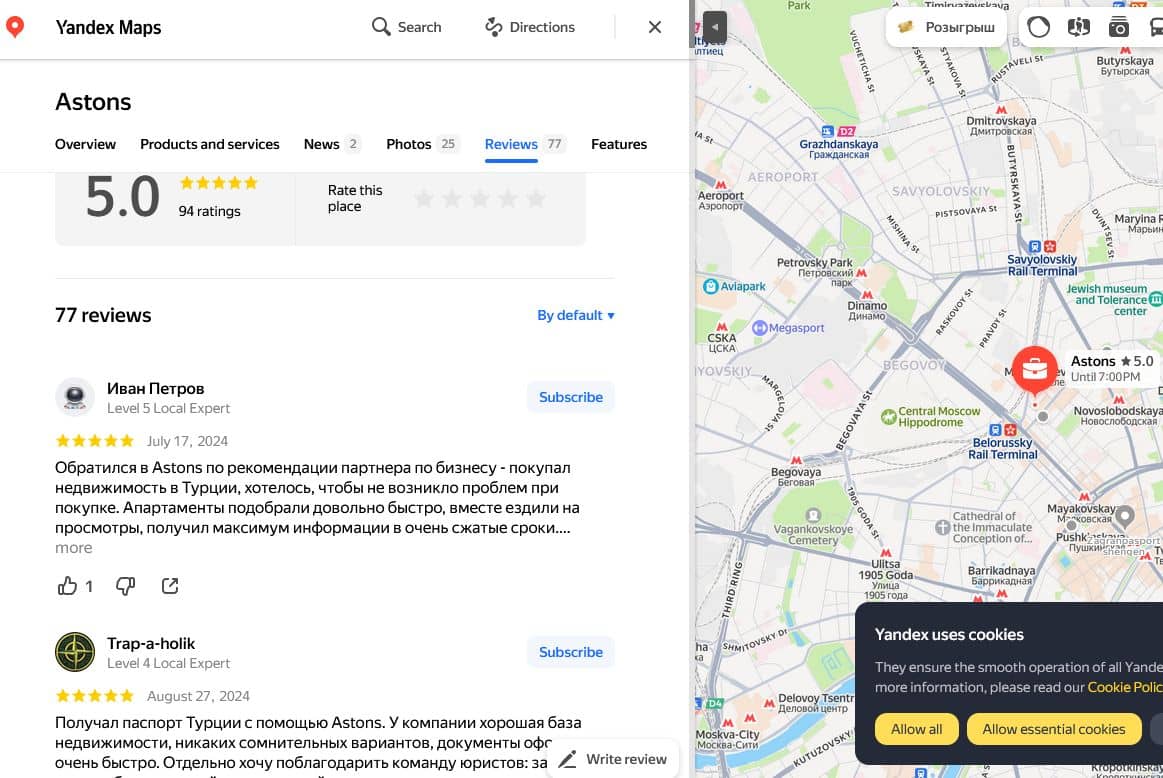Toggle the traffic layer circle icon
This screenshot has width=1163, height=778.
coord(1039,27)
